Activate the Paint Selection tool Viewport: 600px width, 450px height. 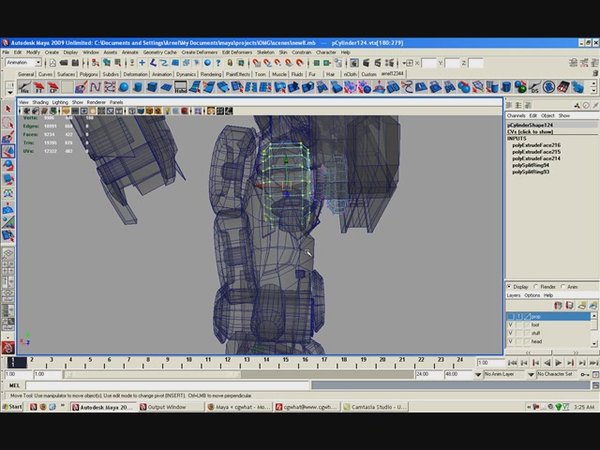pyautogui.click(x=8, y=139)
